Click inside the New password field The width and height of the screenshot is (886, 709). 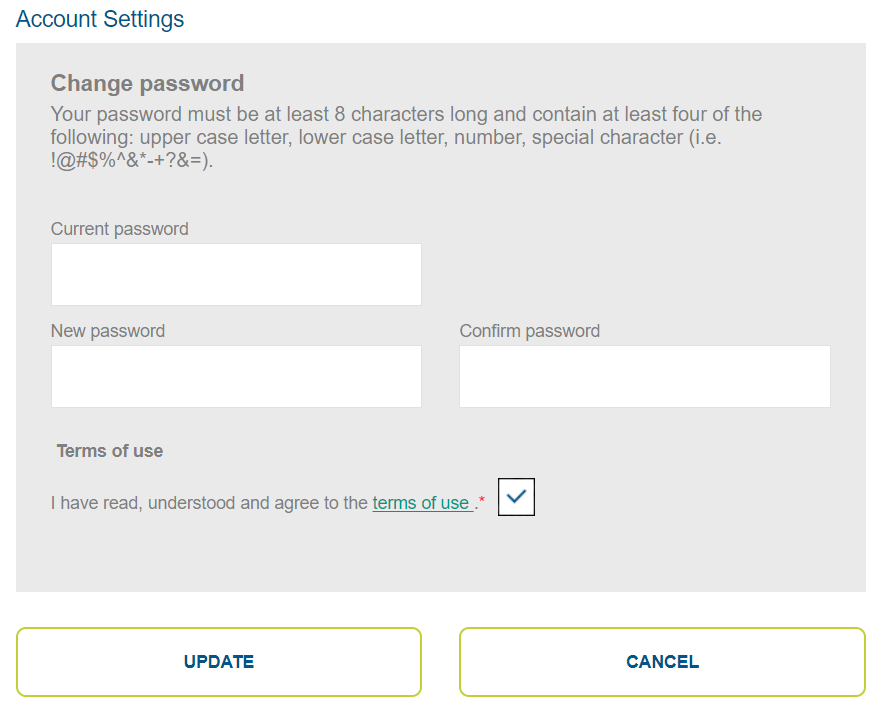pos(236,376)
